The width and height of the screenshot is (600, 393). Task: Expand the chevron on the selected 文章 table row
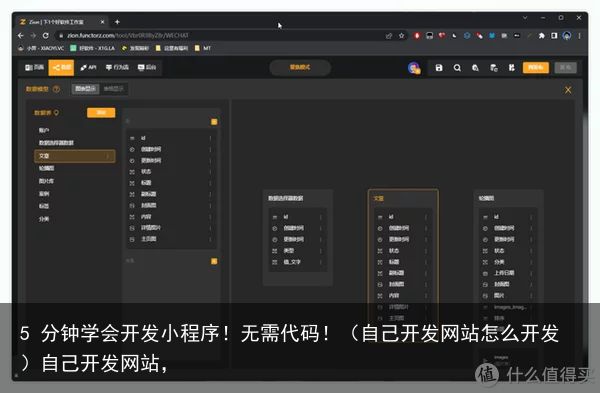point(108,156)
